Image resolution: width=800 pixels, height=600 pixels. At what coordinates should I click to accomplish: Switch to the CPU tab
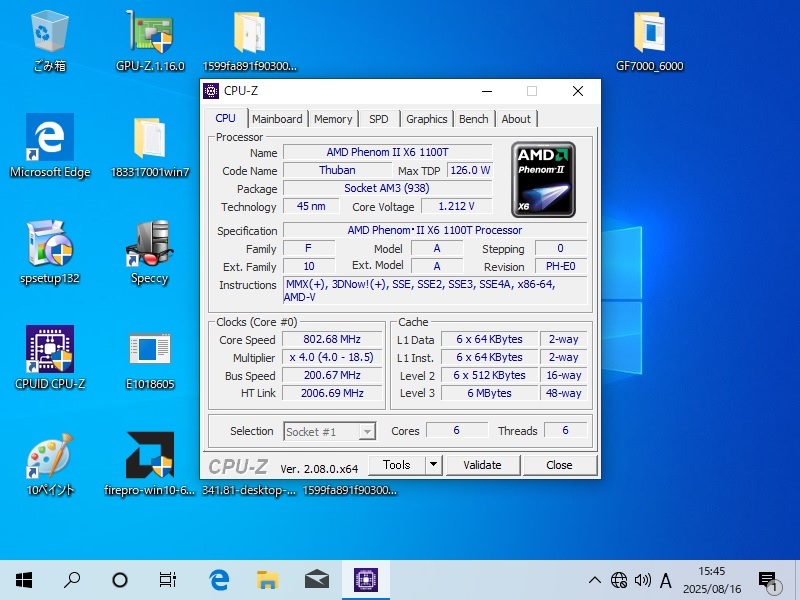click(x=226, y=118)
